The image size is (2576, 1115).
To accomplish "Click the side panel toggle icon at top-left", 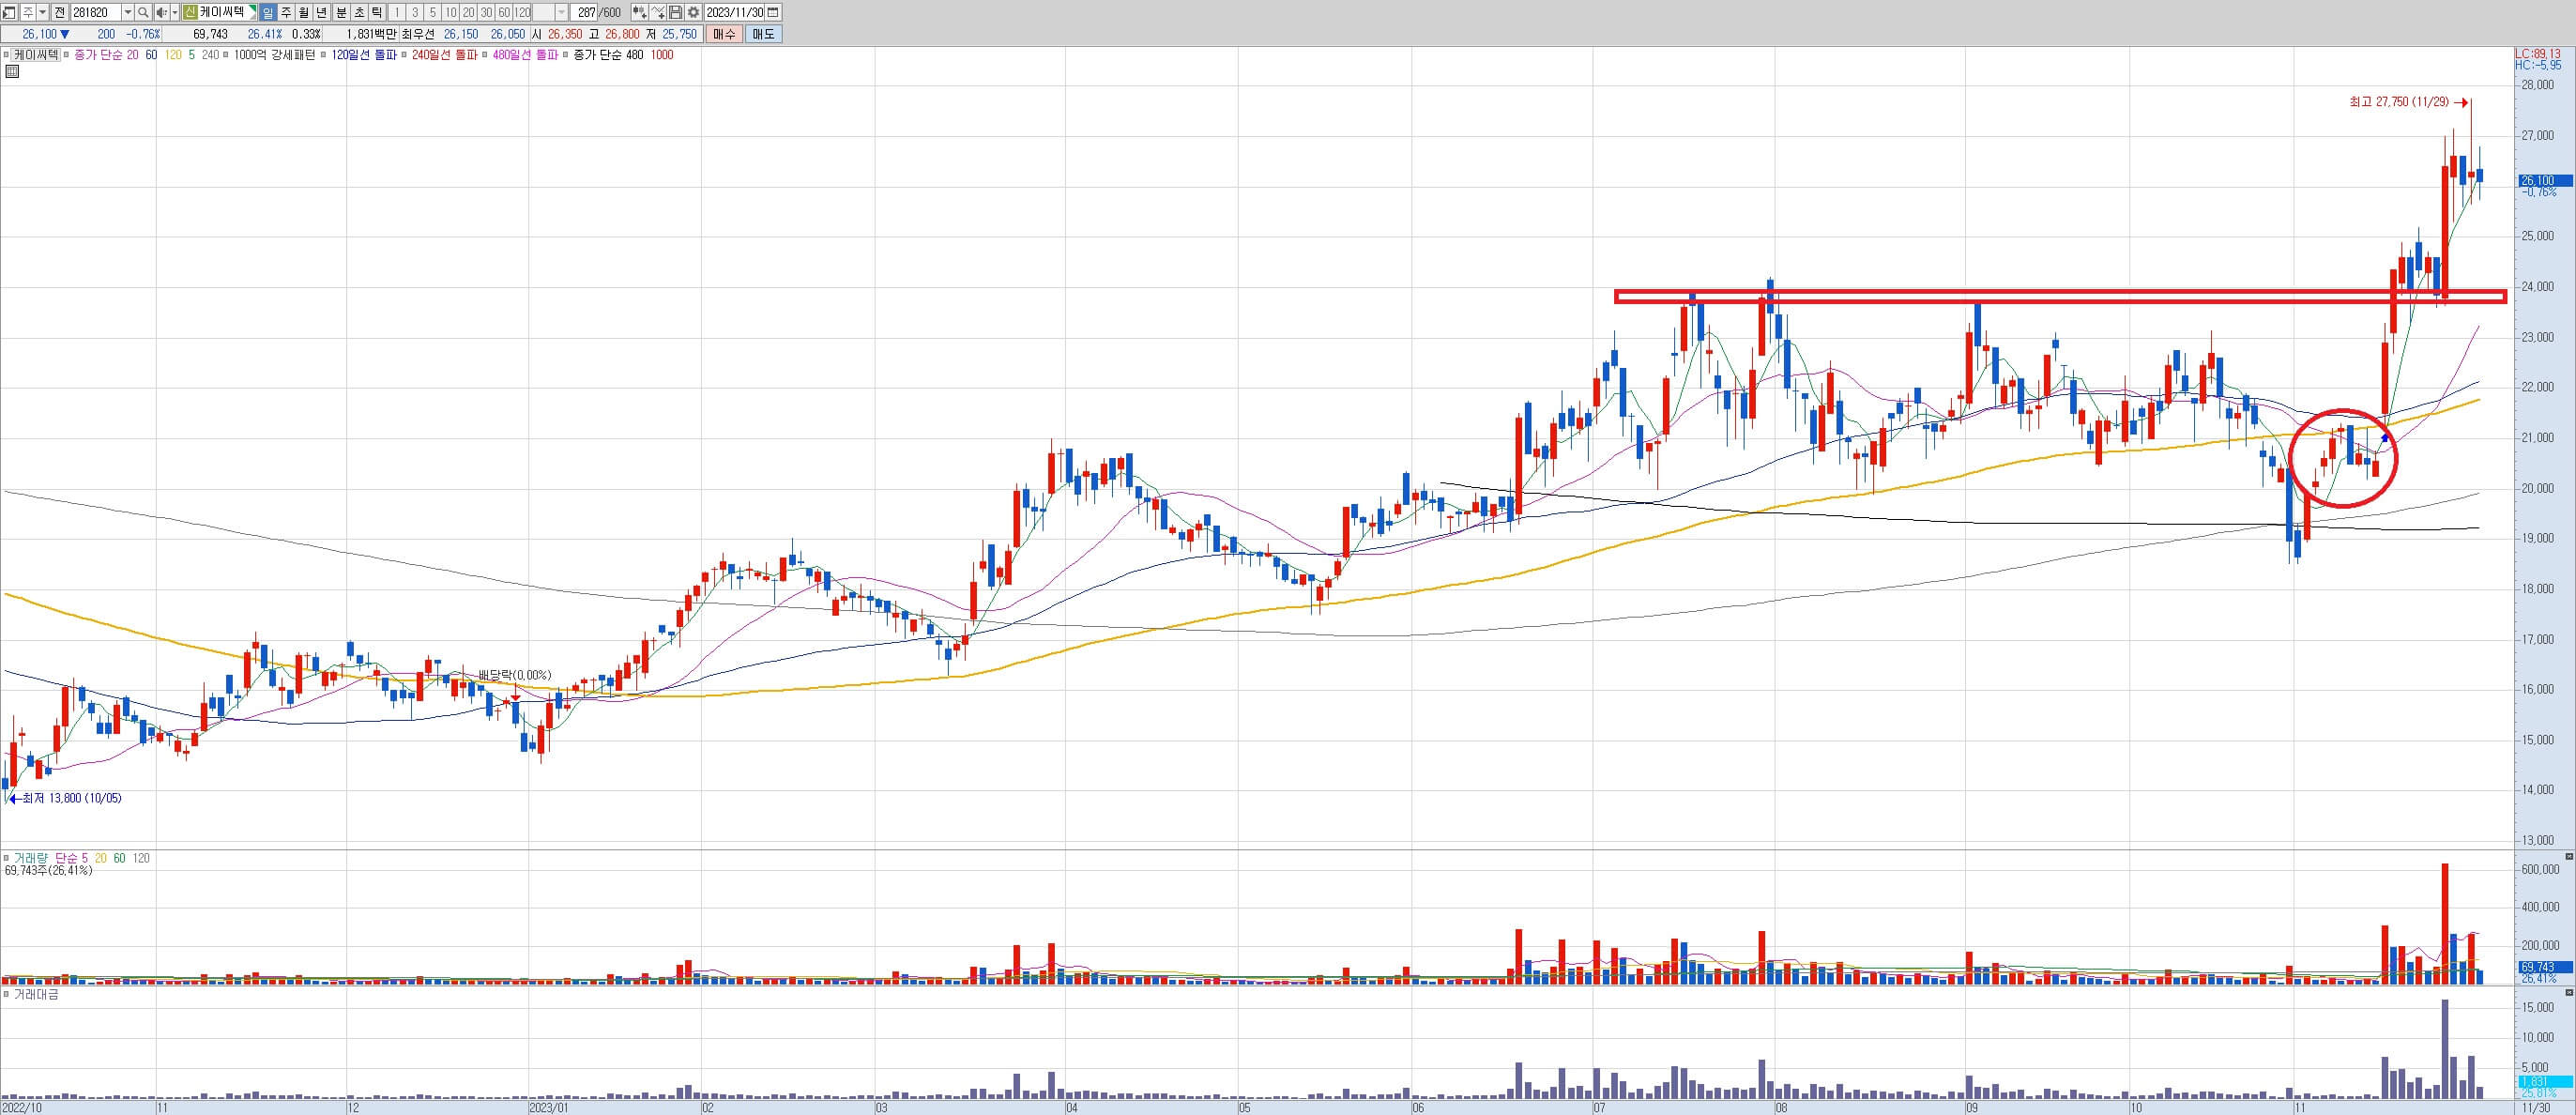I will coord(9,12).
